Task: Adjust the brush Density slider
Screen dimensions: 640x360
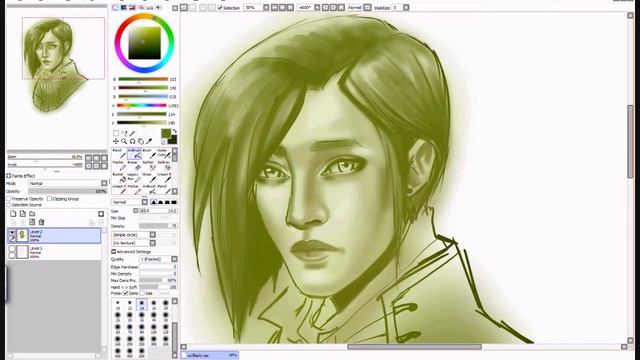Action: [158, 226]
